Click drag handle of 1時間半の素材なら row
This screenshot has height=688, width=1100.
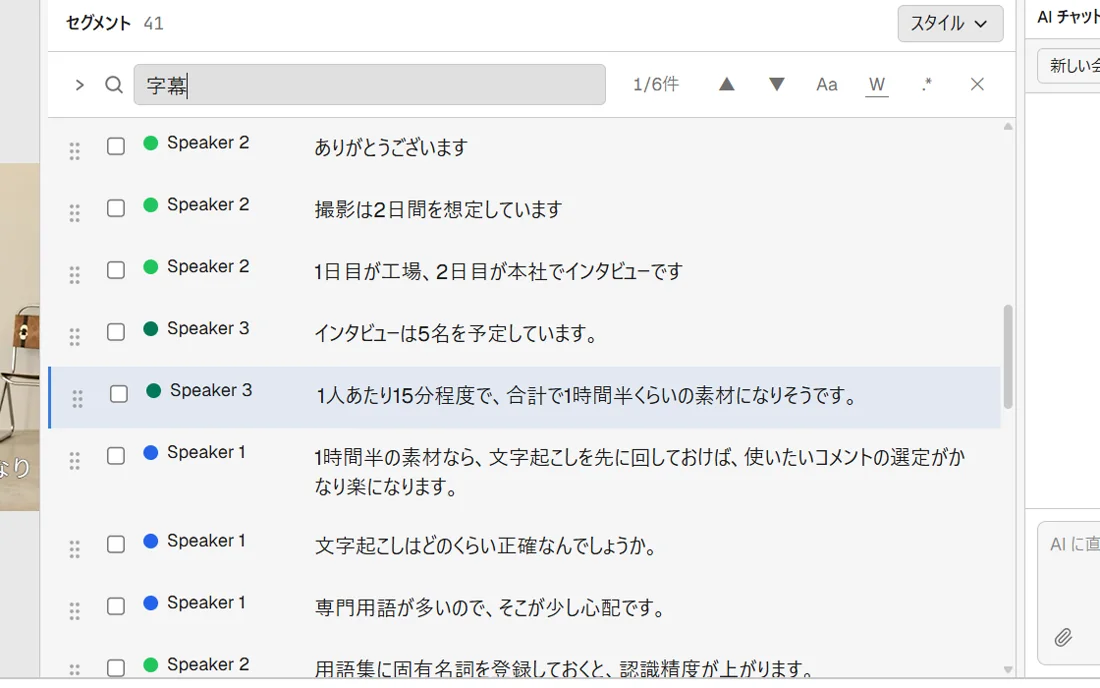click(74, 461)
